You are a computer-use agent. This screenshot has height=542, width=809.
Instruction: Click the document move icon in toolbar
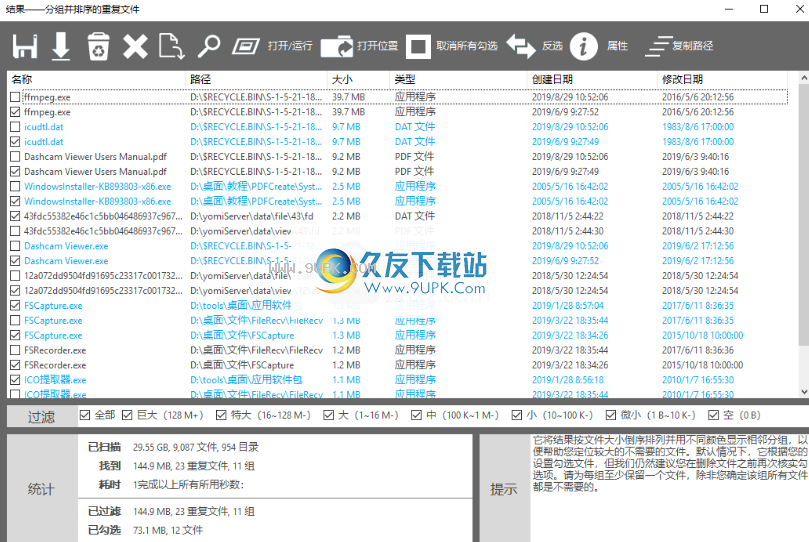tap(172, 46)
